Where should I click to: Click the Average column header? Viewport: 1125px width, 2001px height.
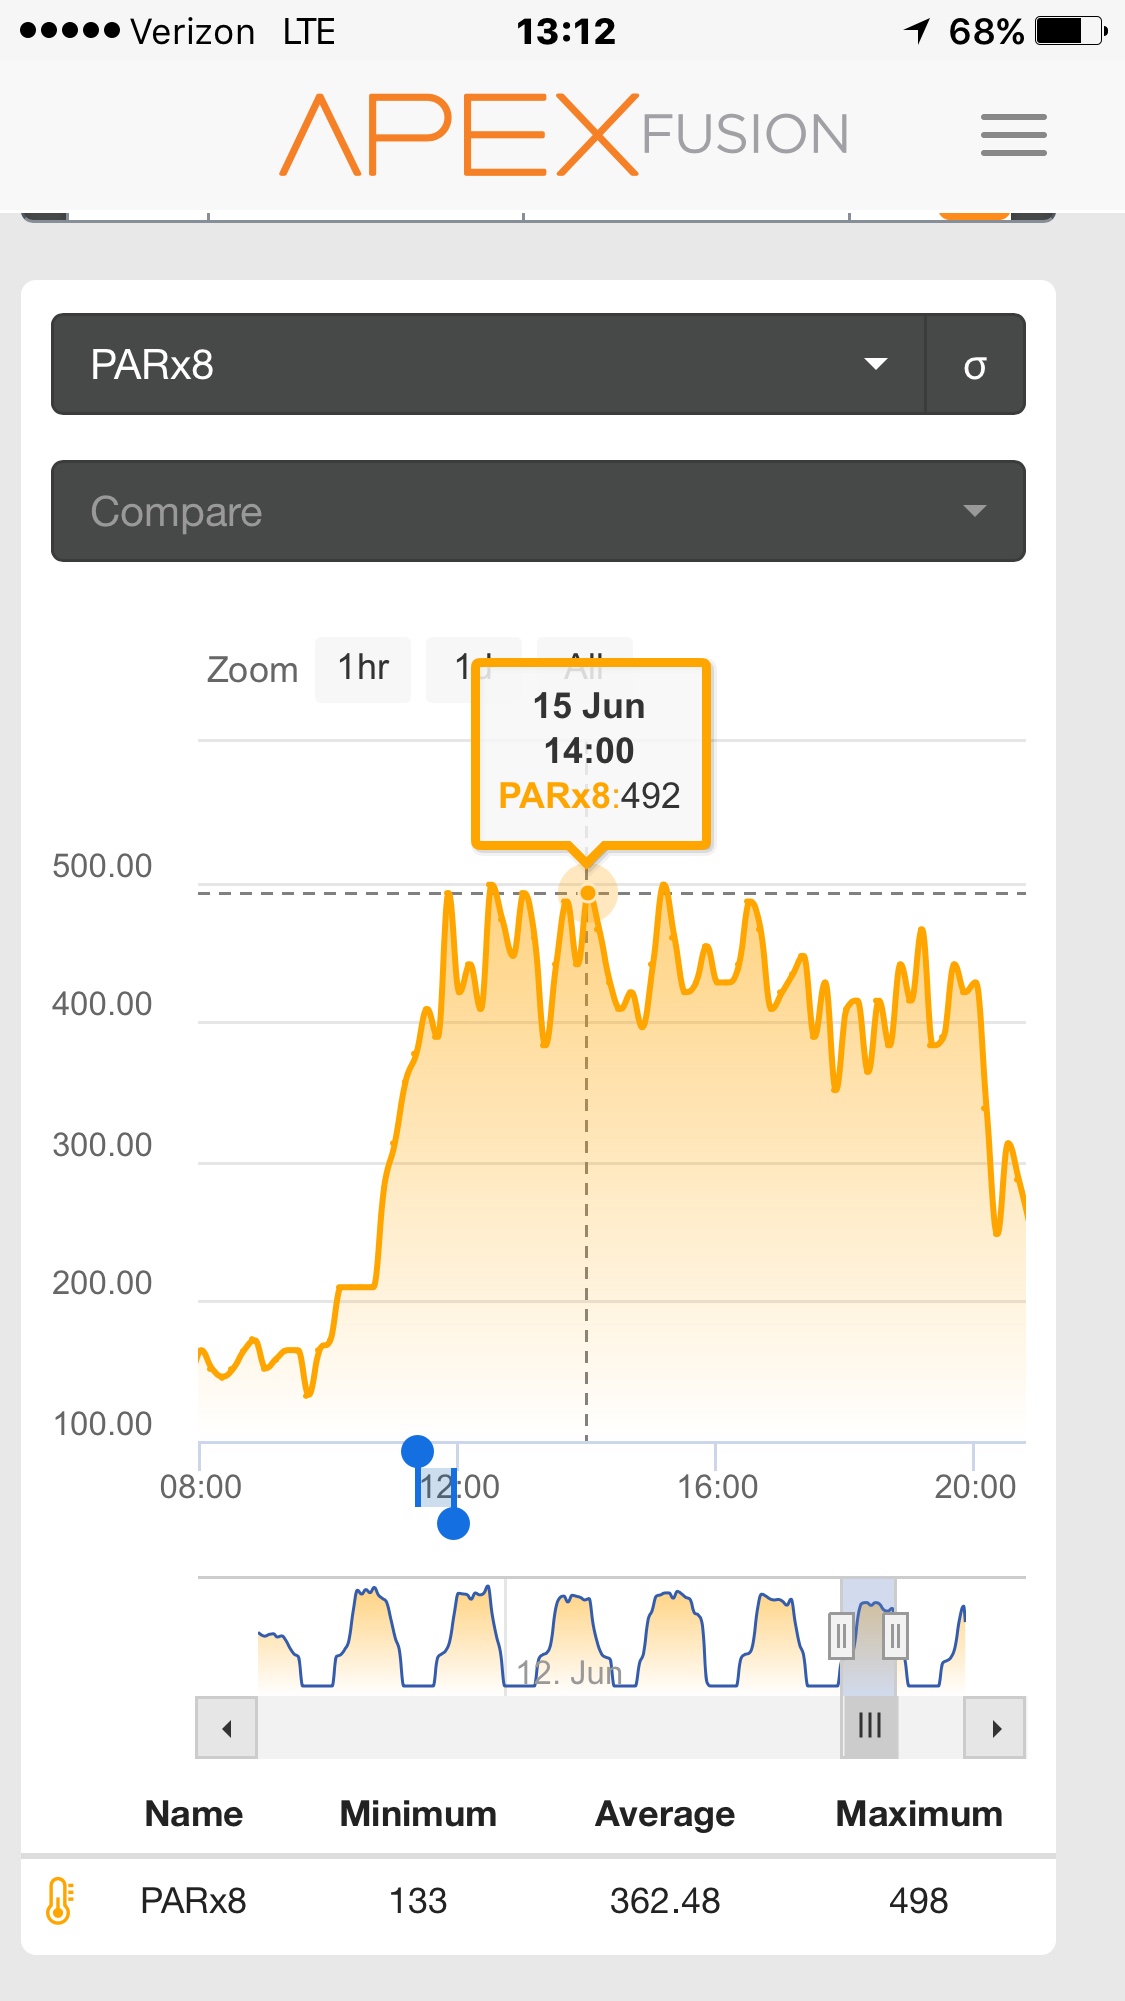click(665, 1814)
